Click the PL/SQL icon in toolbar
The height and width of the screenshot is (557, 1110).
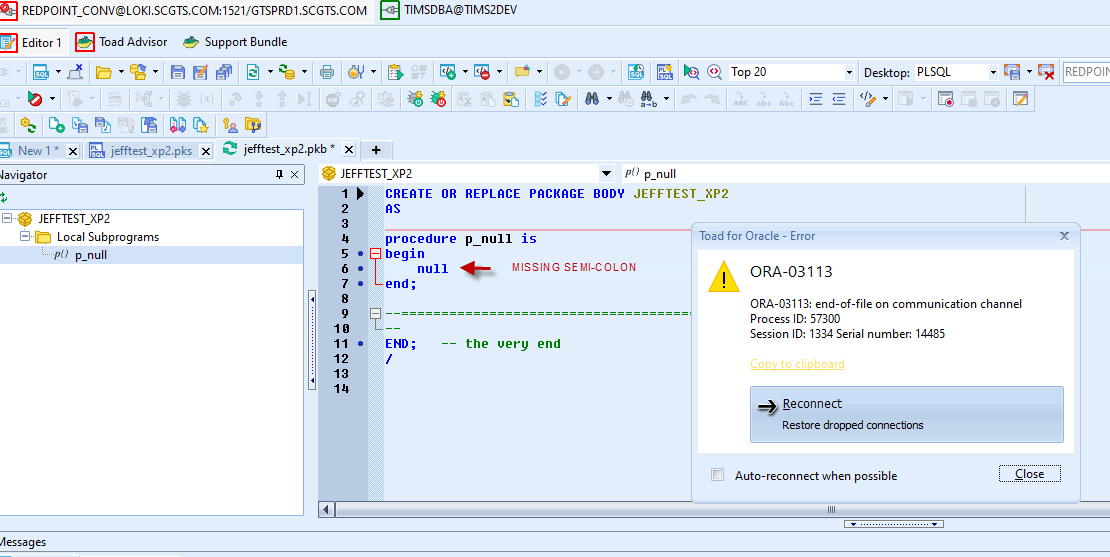click(x=665, y=72)
